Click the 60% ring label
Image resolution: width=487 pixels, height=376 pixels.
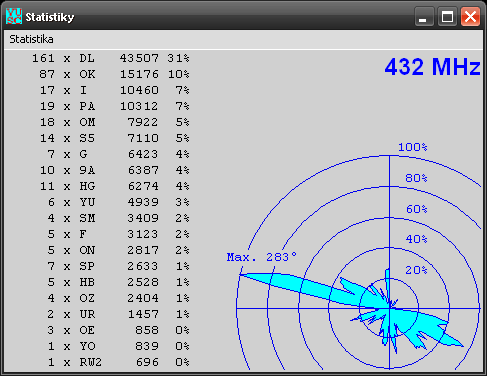pos(416,209)
